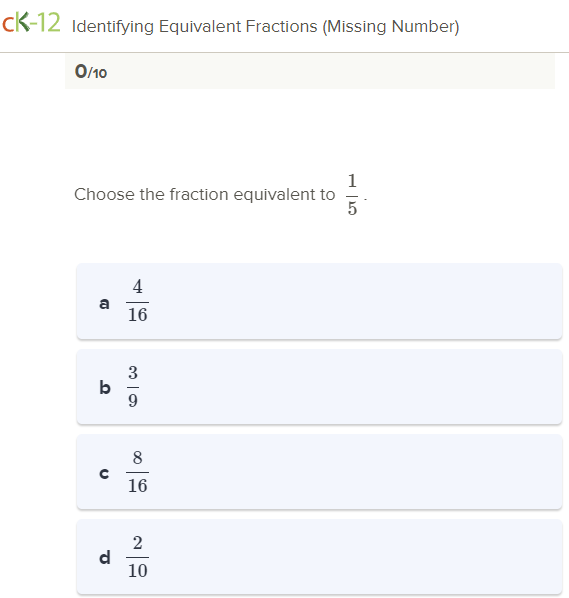
Task: Click the letter d option label
Action: pyautogui.click(x=105, y=558)
